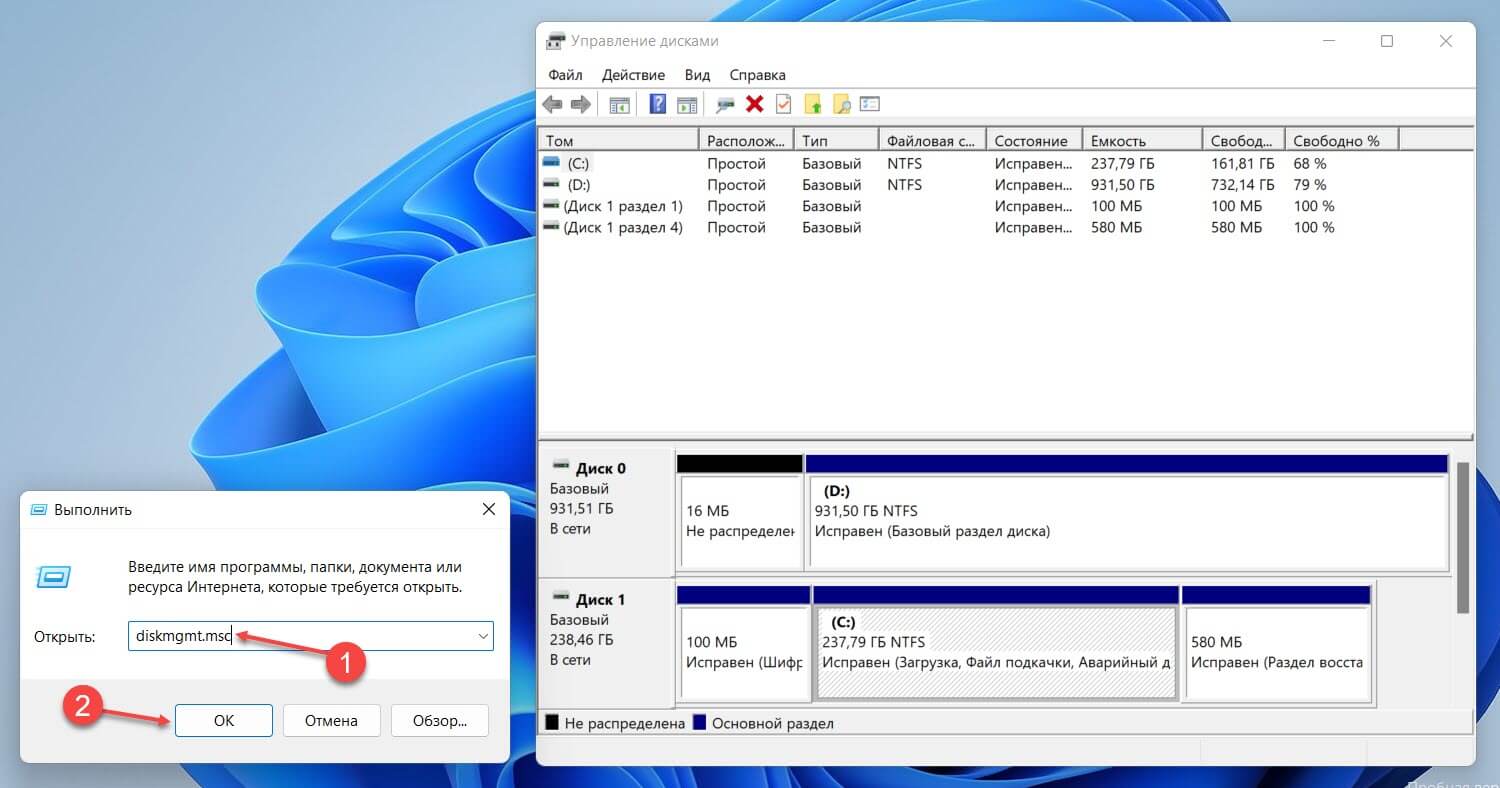Viewport: 1500px width, 788px height.
Task: Open Help via the blue question mark icon
Action: (x=658, y=104)
